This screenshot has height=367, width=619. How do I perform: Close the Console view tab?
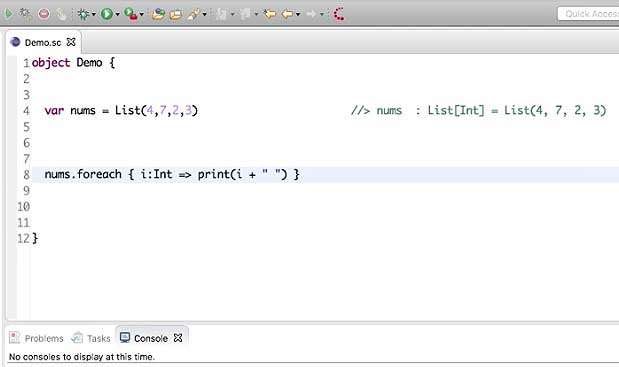pos(178,338)
